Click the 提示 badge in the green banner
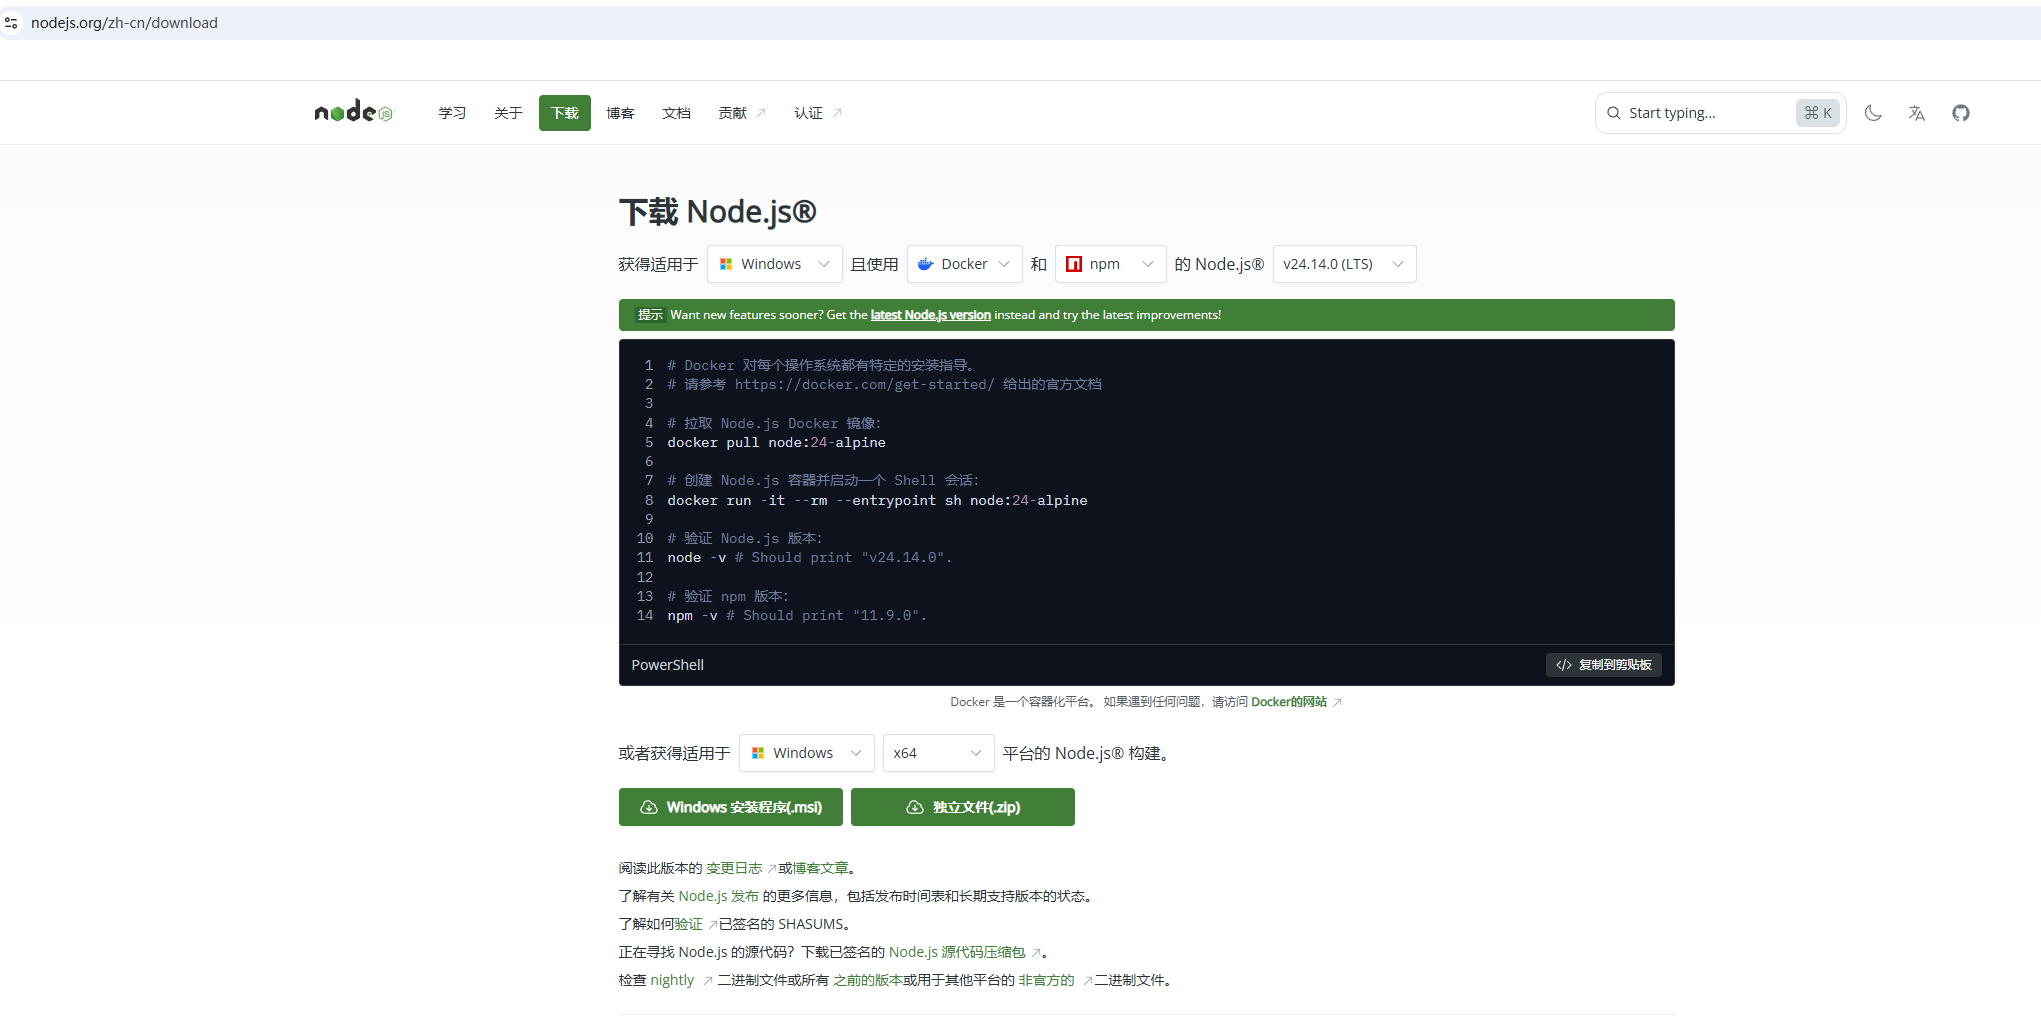 [x=650, y=315]
